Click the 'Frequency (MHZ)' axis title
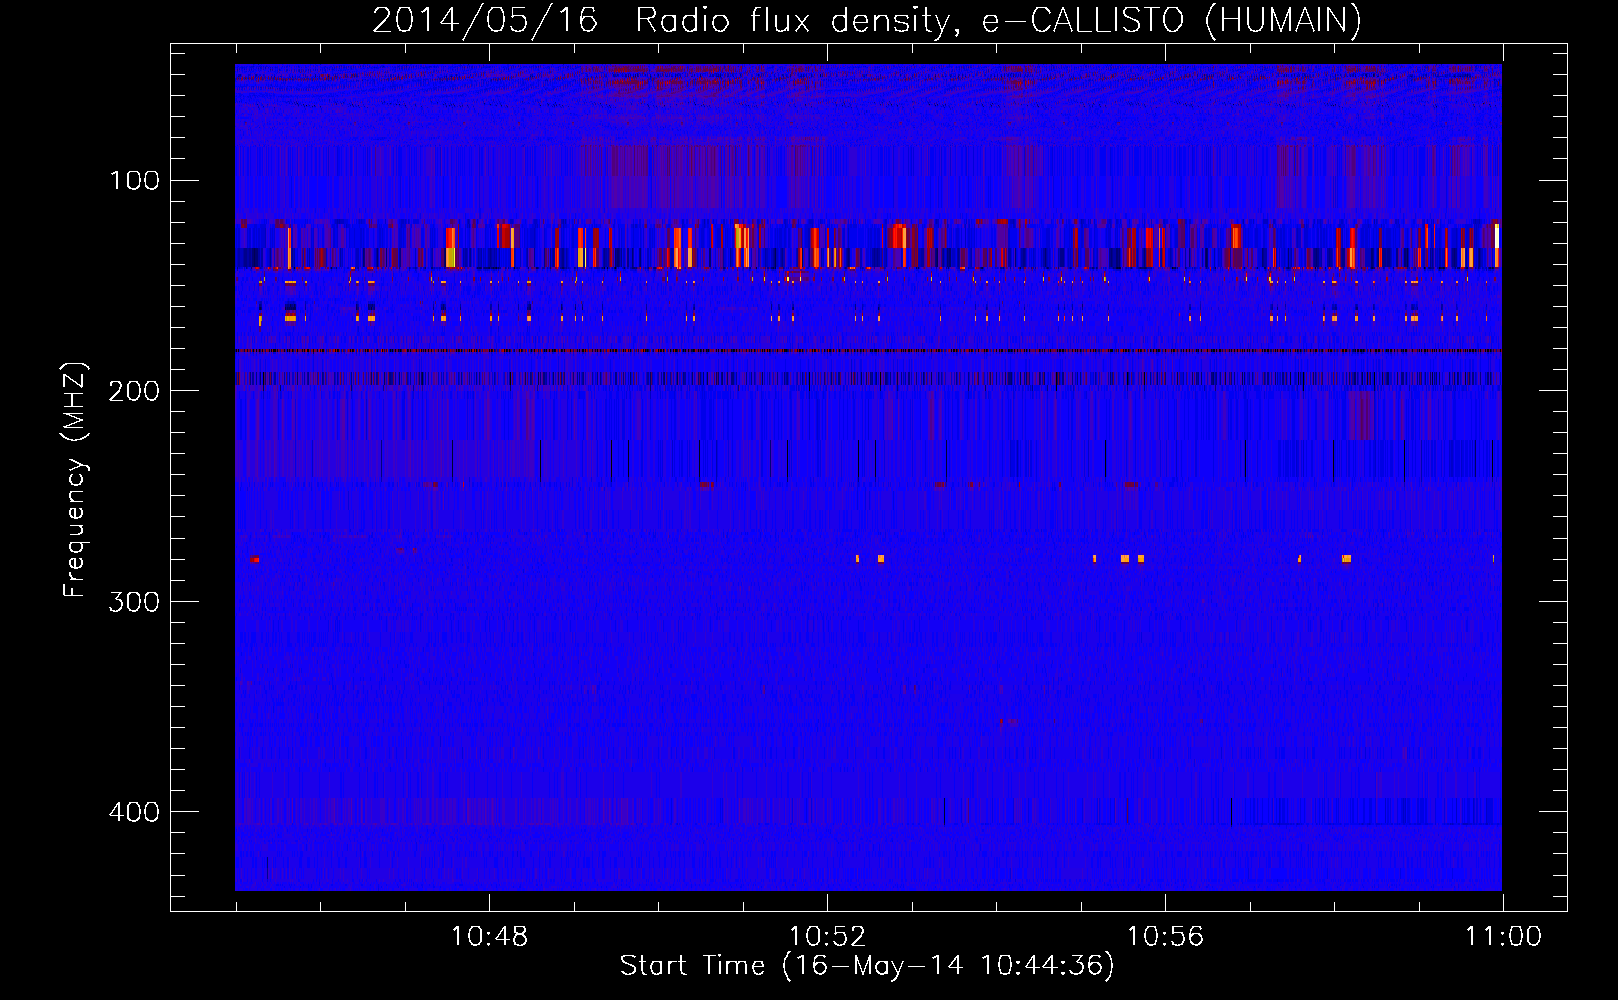This screenshot has width=1618, height=1000. click(75, 480)
